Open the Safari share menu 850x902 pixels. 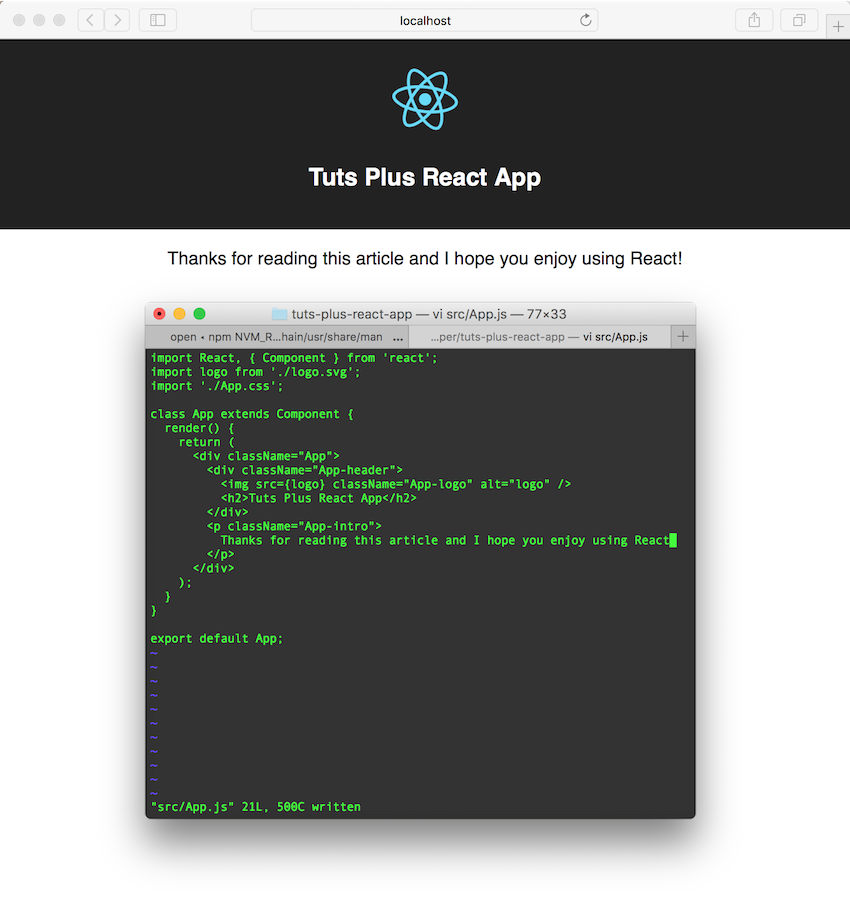tap(754, 20)
